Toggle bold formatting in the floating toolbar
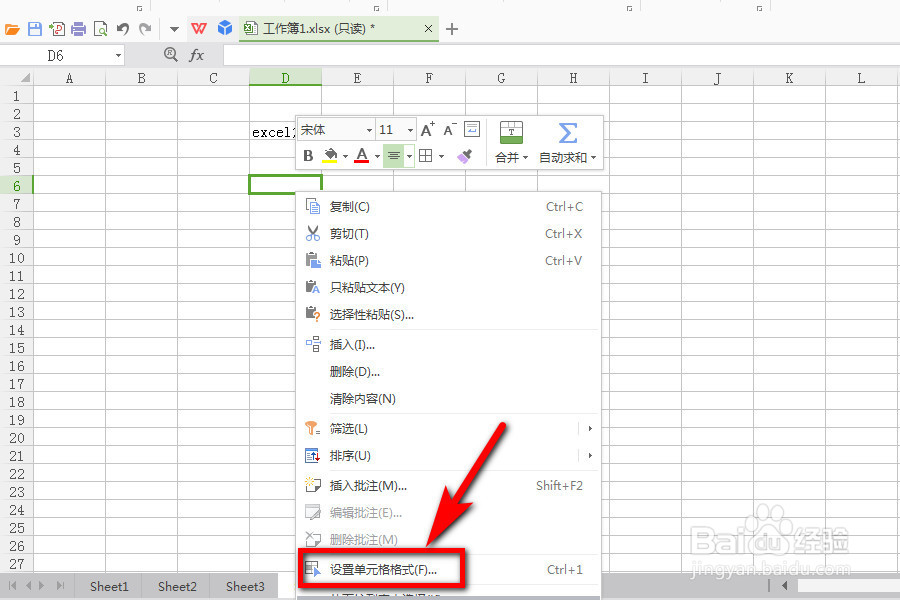This screenshot has height=600, width=900. click(x=308, y=155)
